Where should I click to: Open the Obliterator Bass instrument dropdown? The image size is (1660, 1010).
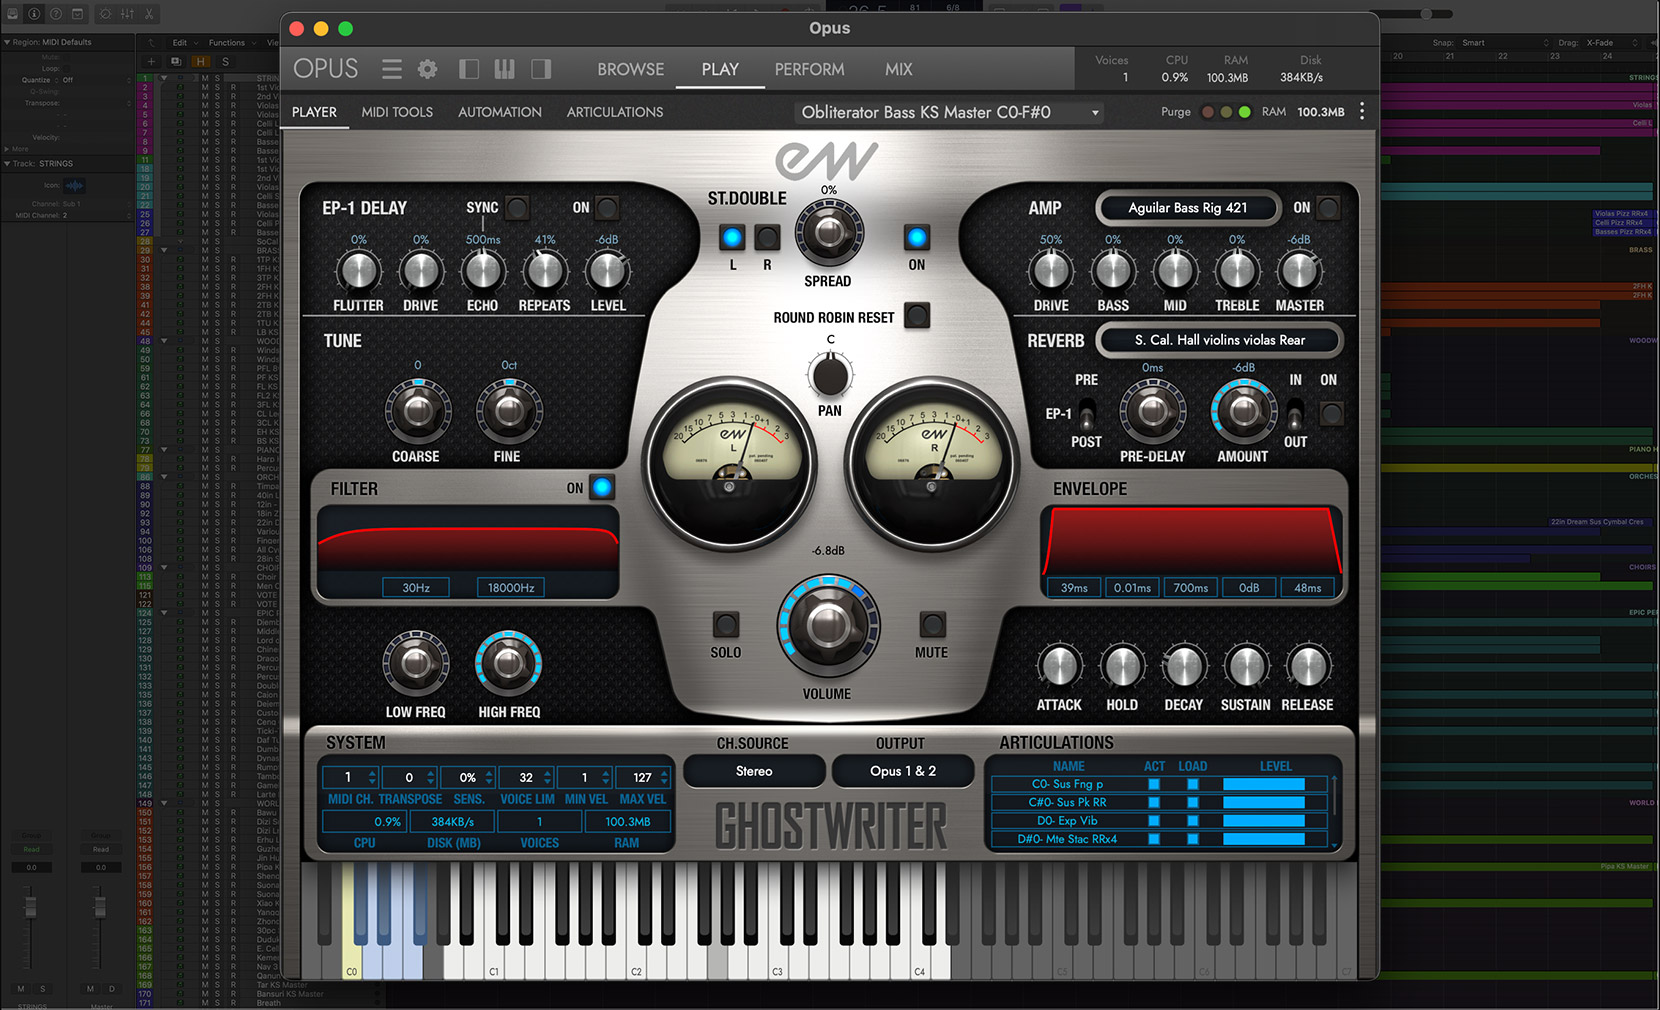pos(949,112)
